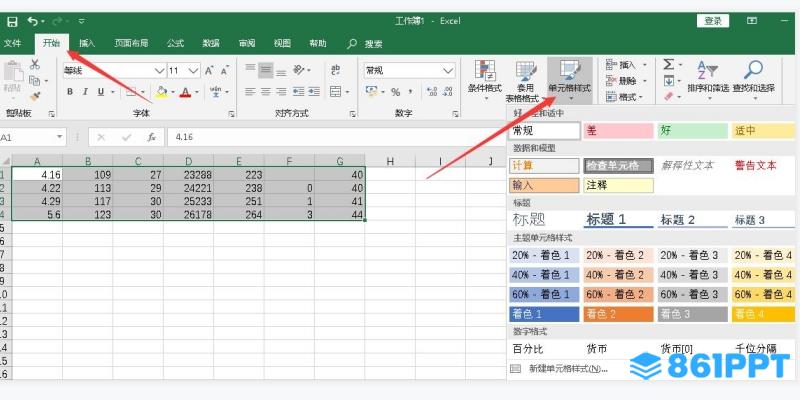Image resolution: width=800 pixels, height=400 pixels.
Task: Wrap text using the abc icon
Action: (x=336, y=70)
